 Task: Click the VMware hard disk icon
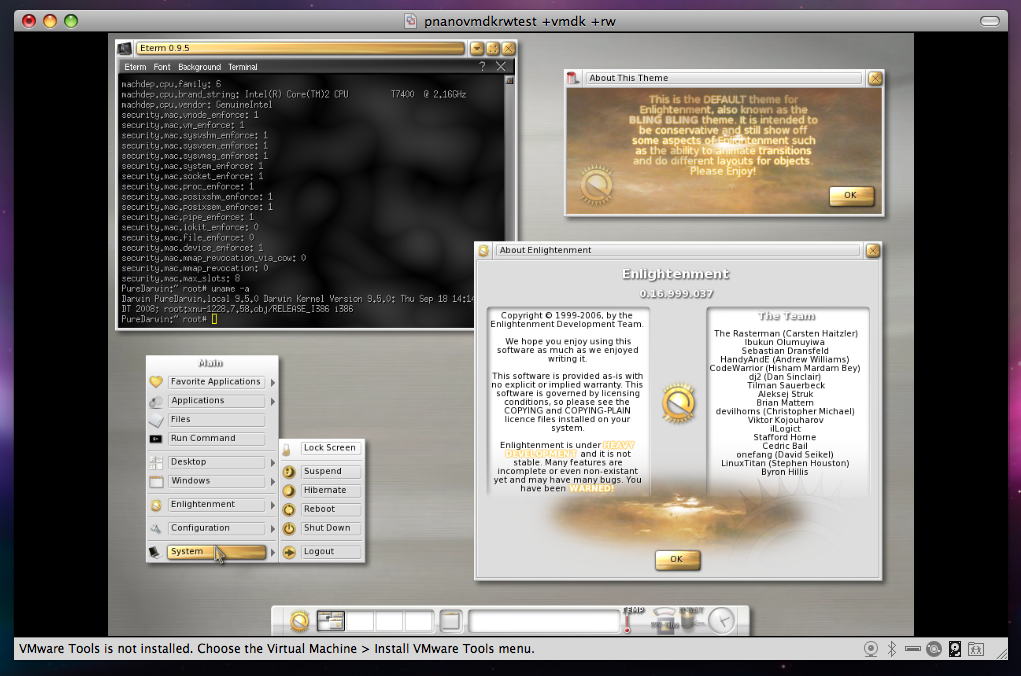[955, 649]
